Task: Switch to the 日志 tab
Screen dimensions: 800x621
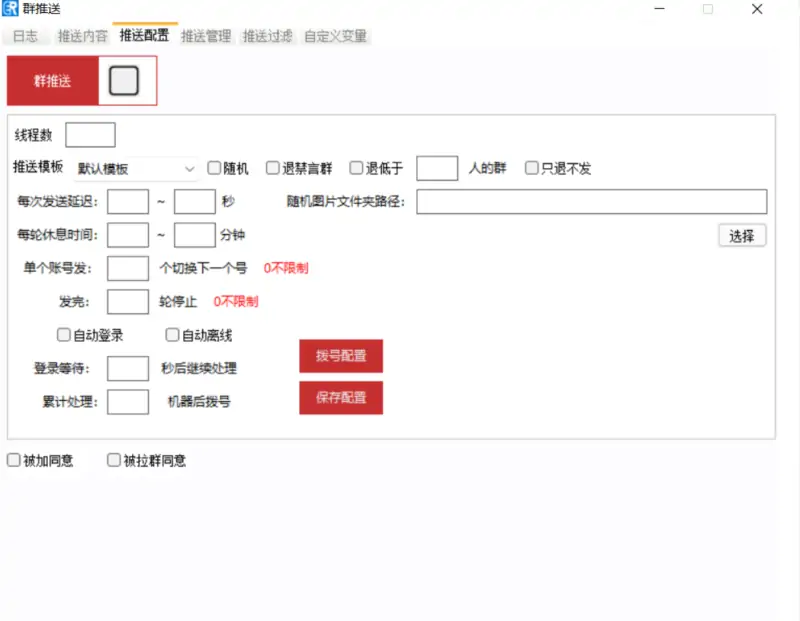Action: (x=24, y=34)
